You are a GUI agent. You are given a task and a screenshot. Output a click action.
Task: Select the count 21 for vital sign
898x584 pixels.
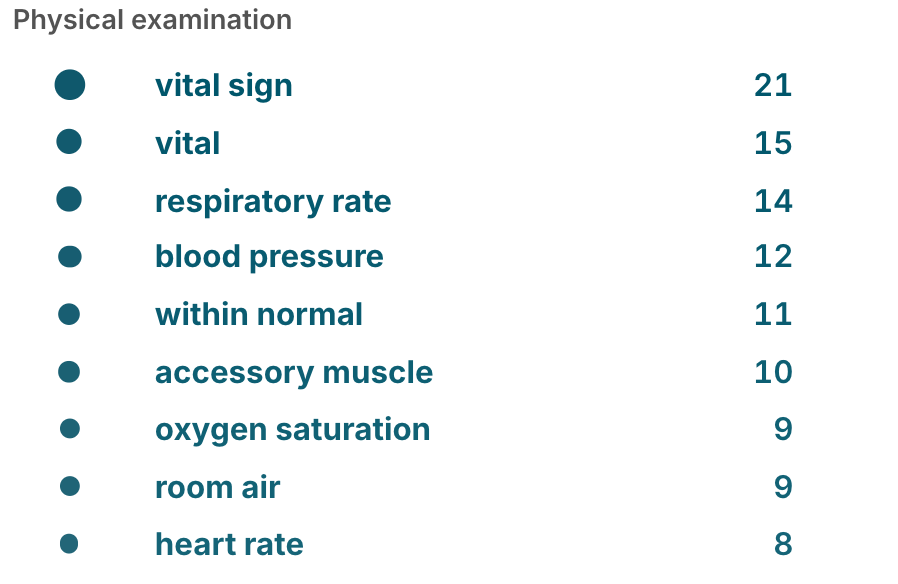[x=773, y=85]
